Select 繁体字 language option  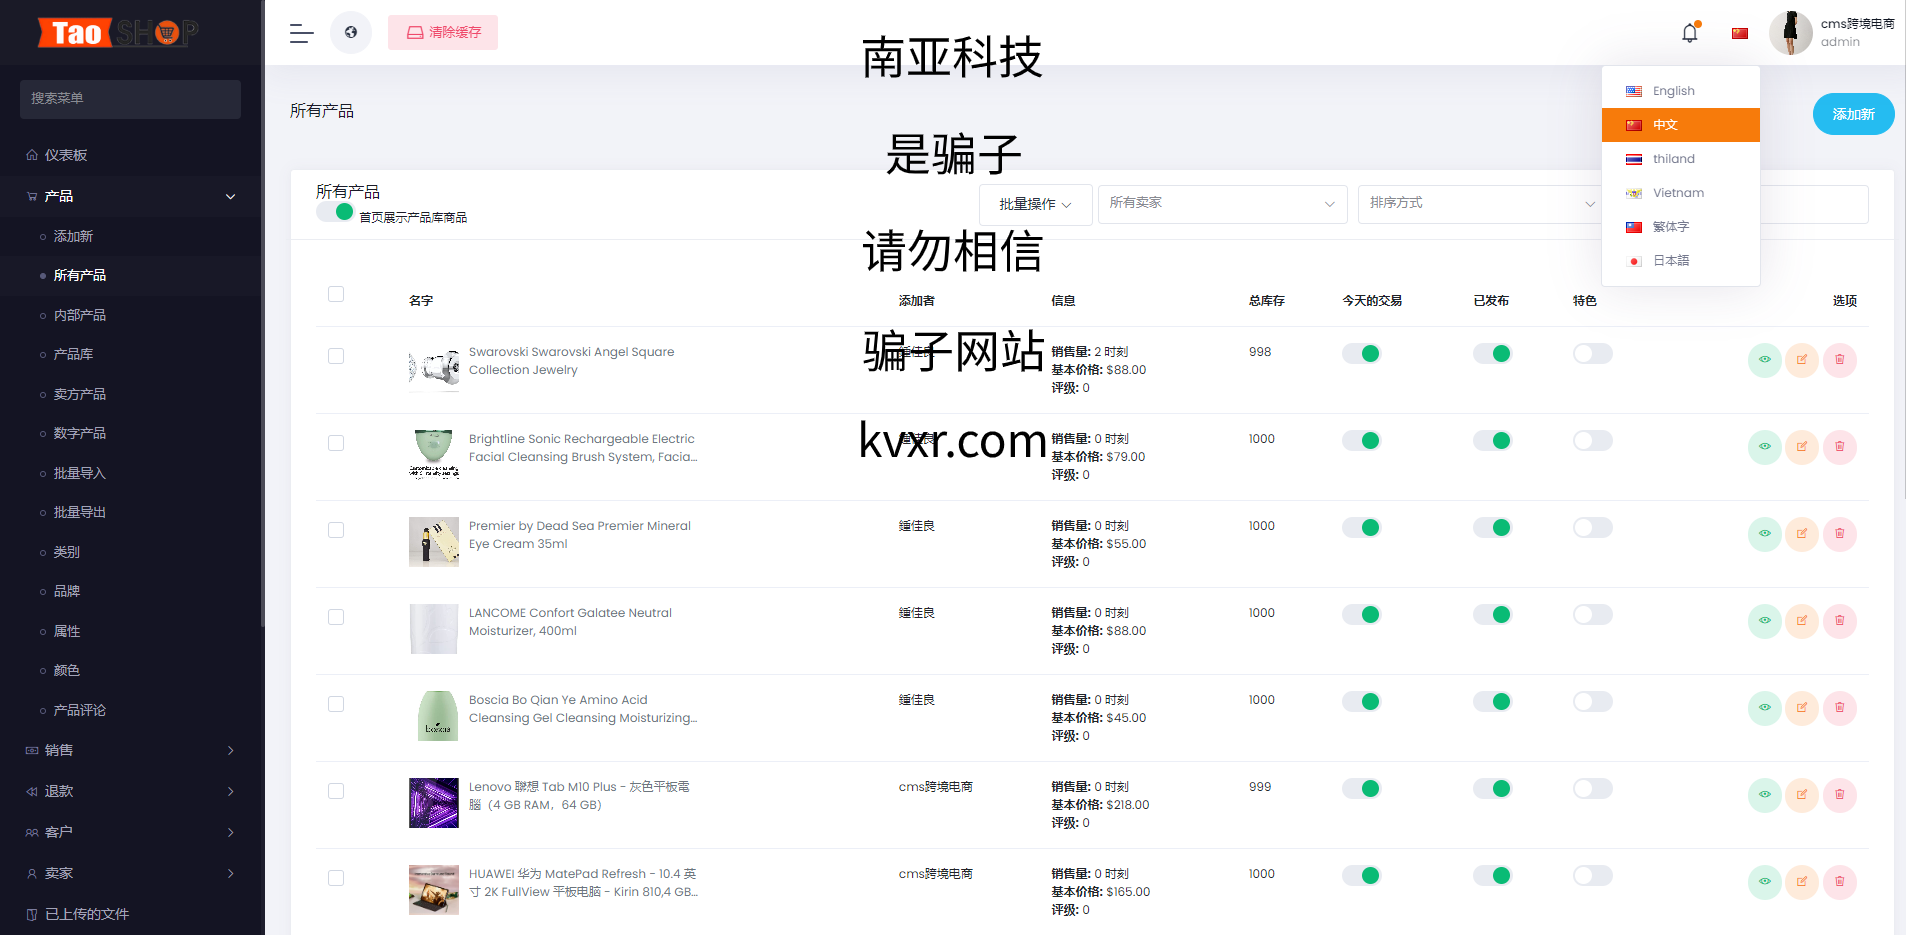(1680, 227)
